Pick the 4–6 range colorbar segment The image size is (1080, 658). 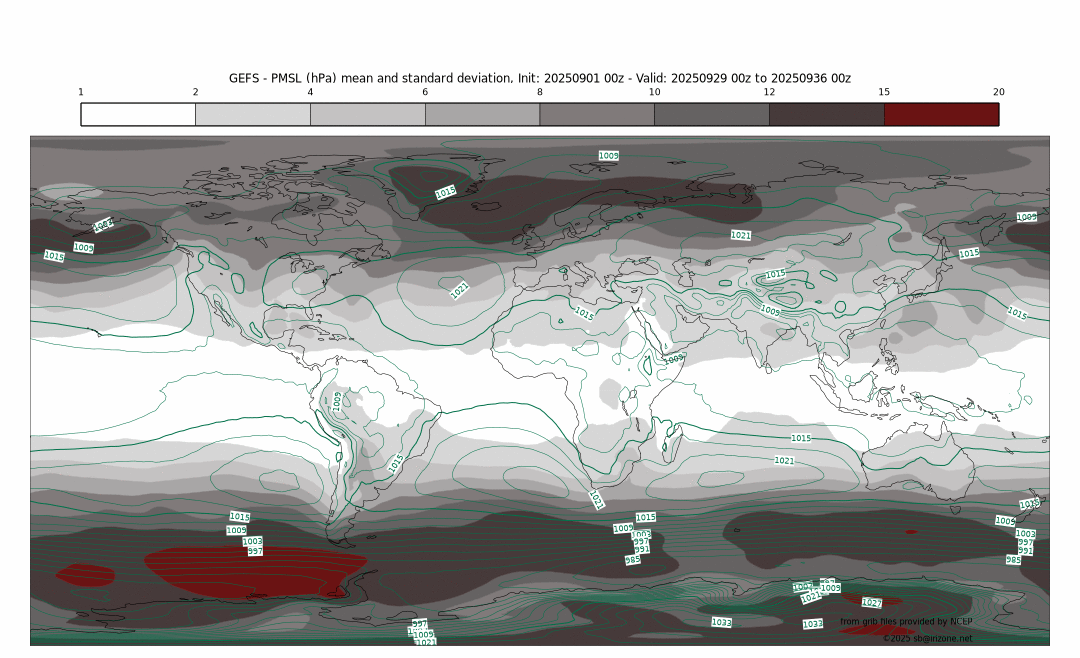(x=367, y=114)
